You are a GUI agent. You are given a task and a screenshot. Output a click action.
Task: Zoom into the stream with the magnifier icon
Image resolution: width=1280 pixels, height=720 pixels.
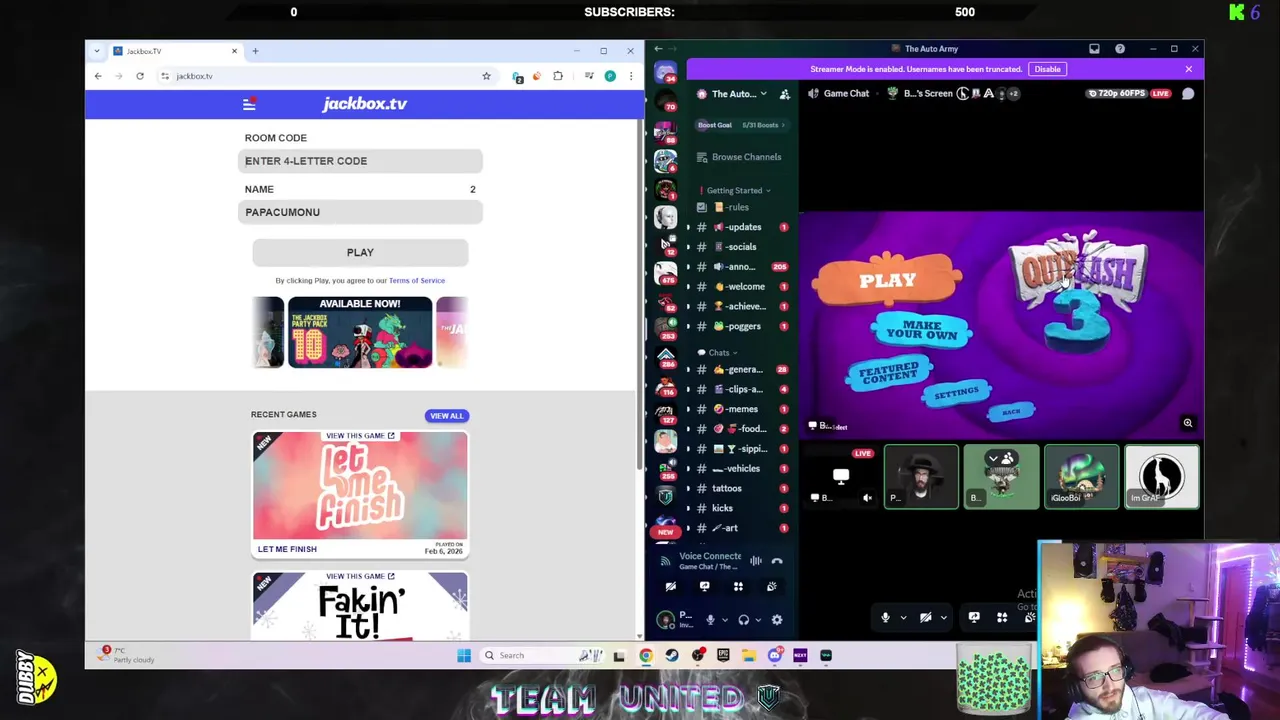[1188, 423]
